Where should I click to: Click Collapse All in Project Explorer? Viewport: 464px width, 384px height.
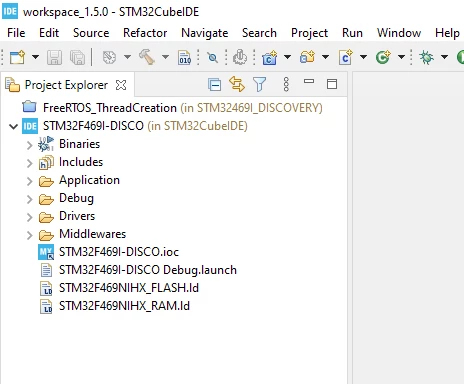[214, 85]
